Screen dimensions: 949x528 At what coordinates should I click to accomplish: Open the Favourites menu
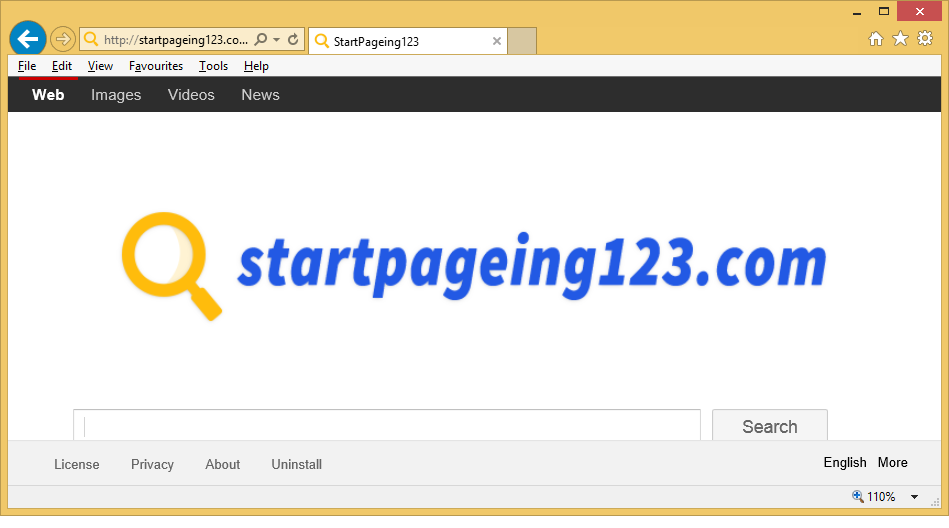(x=156, y=66)
